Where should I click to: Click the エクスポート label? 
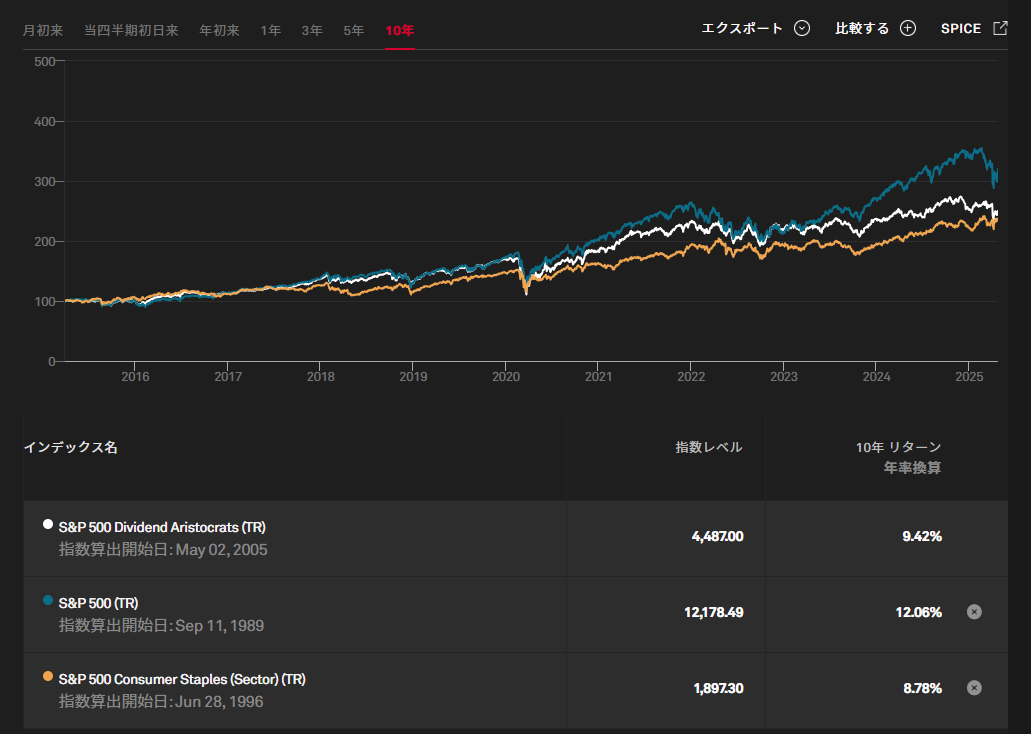point(742,28)
